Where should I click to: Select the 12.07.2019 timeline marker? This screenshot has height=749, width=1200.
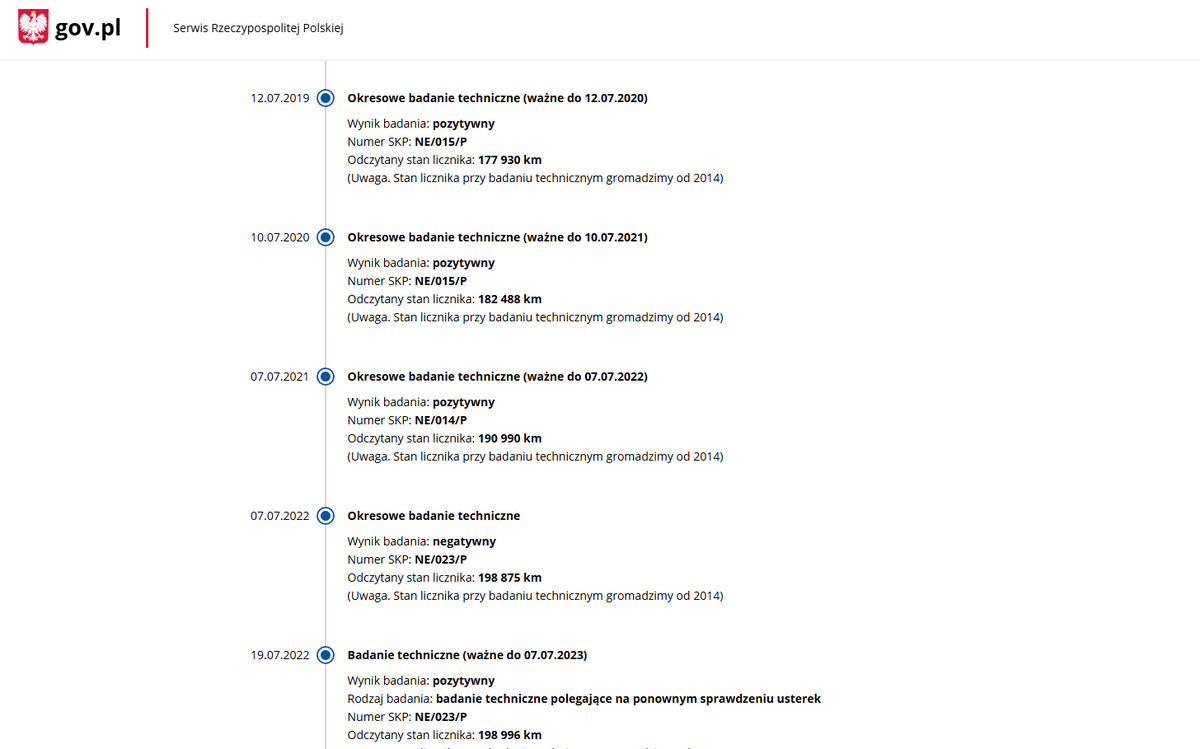click(x=325, y=98)
